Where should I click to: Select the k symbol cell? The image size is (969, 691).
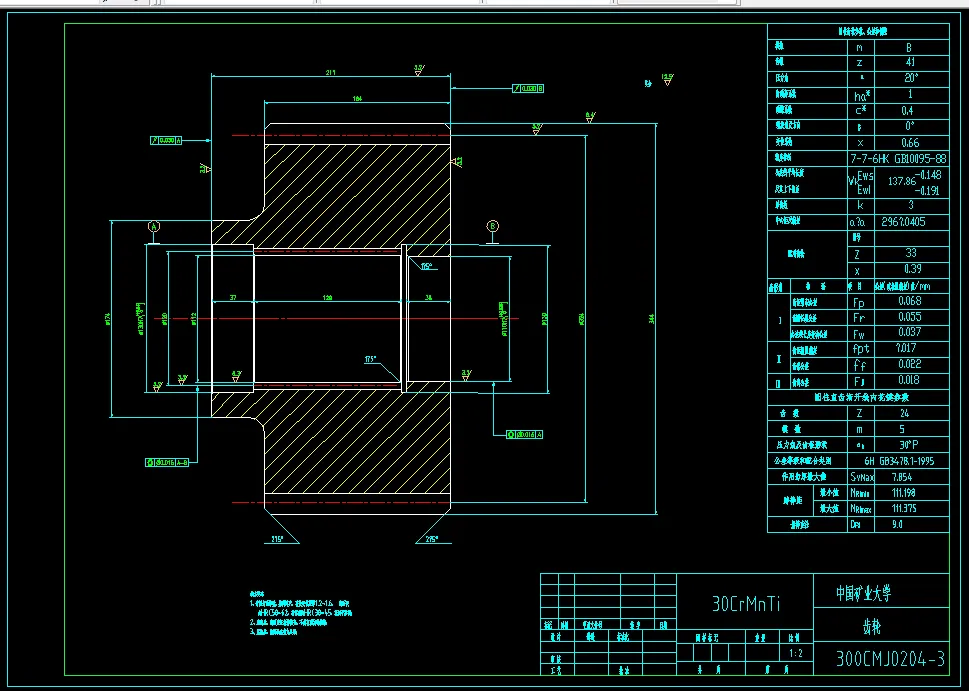pos(861,205)
